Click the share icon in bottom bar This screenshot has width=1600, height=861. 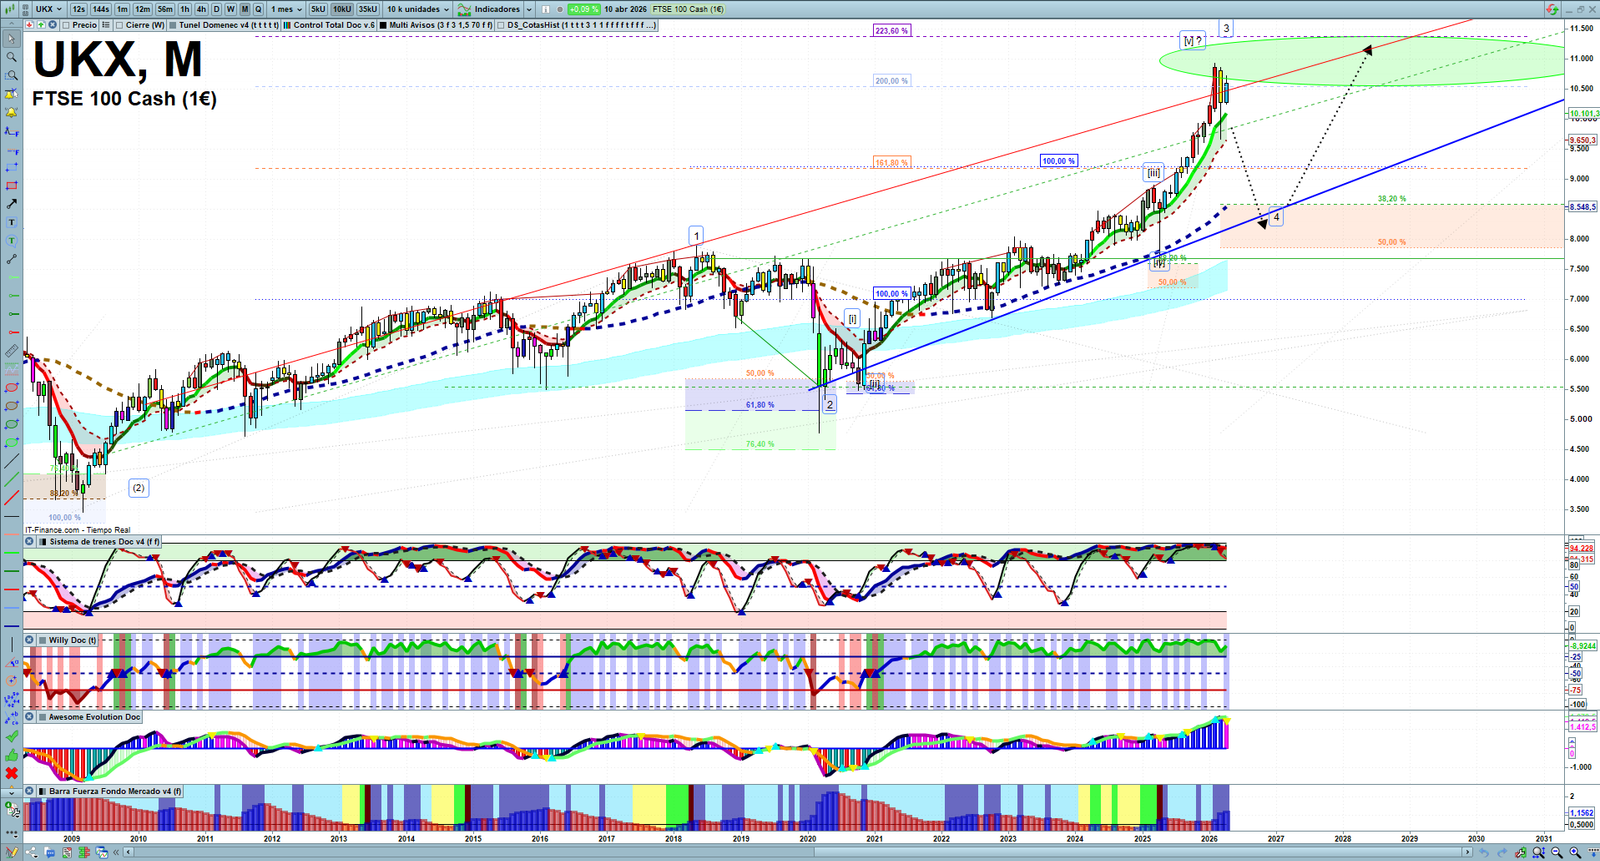[30, 853]
